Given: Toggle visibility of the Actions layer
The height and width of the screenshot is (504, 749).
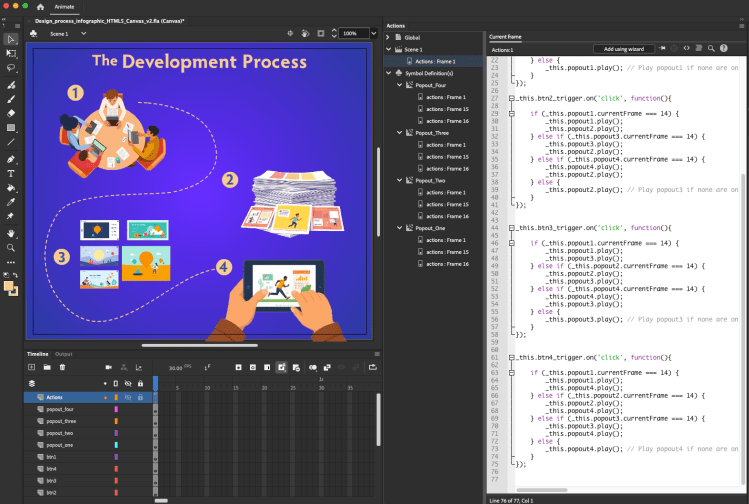Looking at the screenshot, I should click(128, 397).
